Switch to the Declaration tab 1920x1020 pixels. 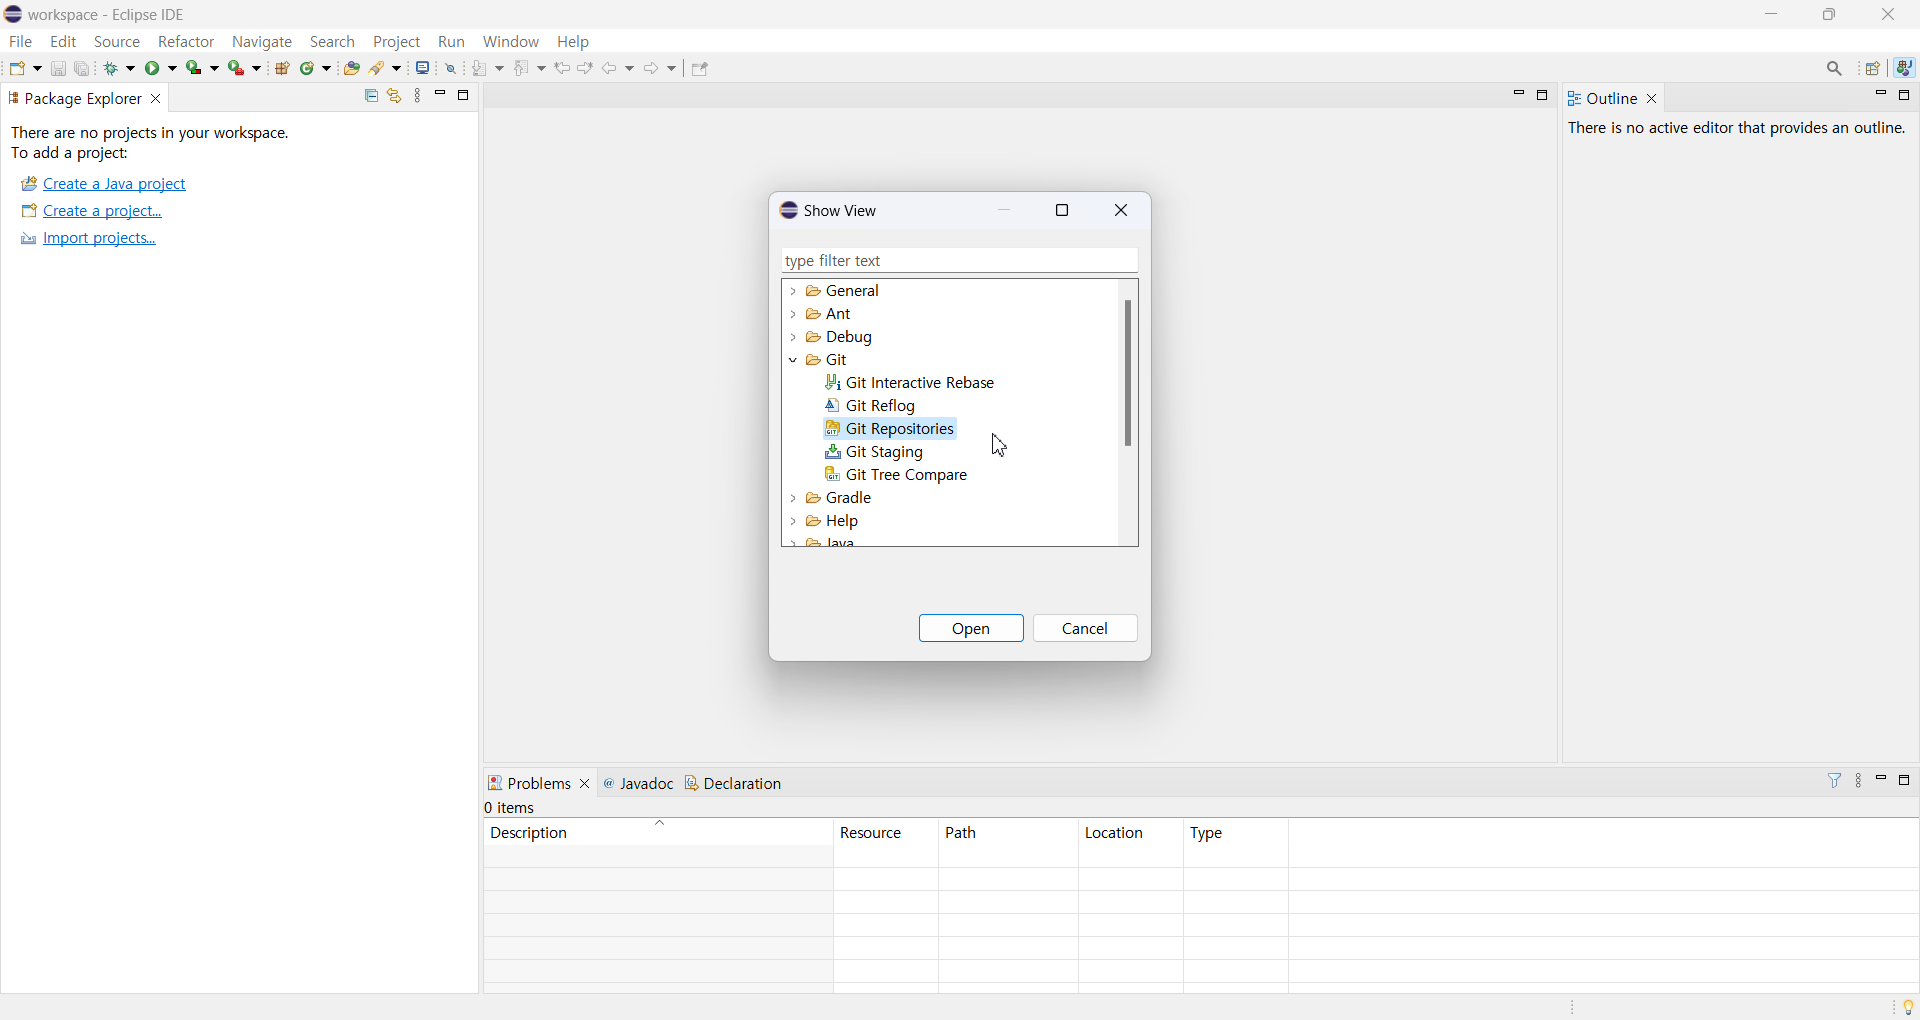pos(734,783)
